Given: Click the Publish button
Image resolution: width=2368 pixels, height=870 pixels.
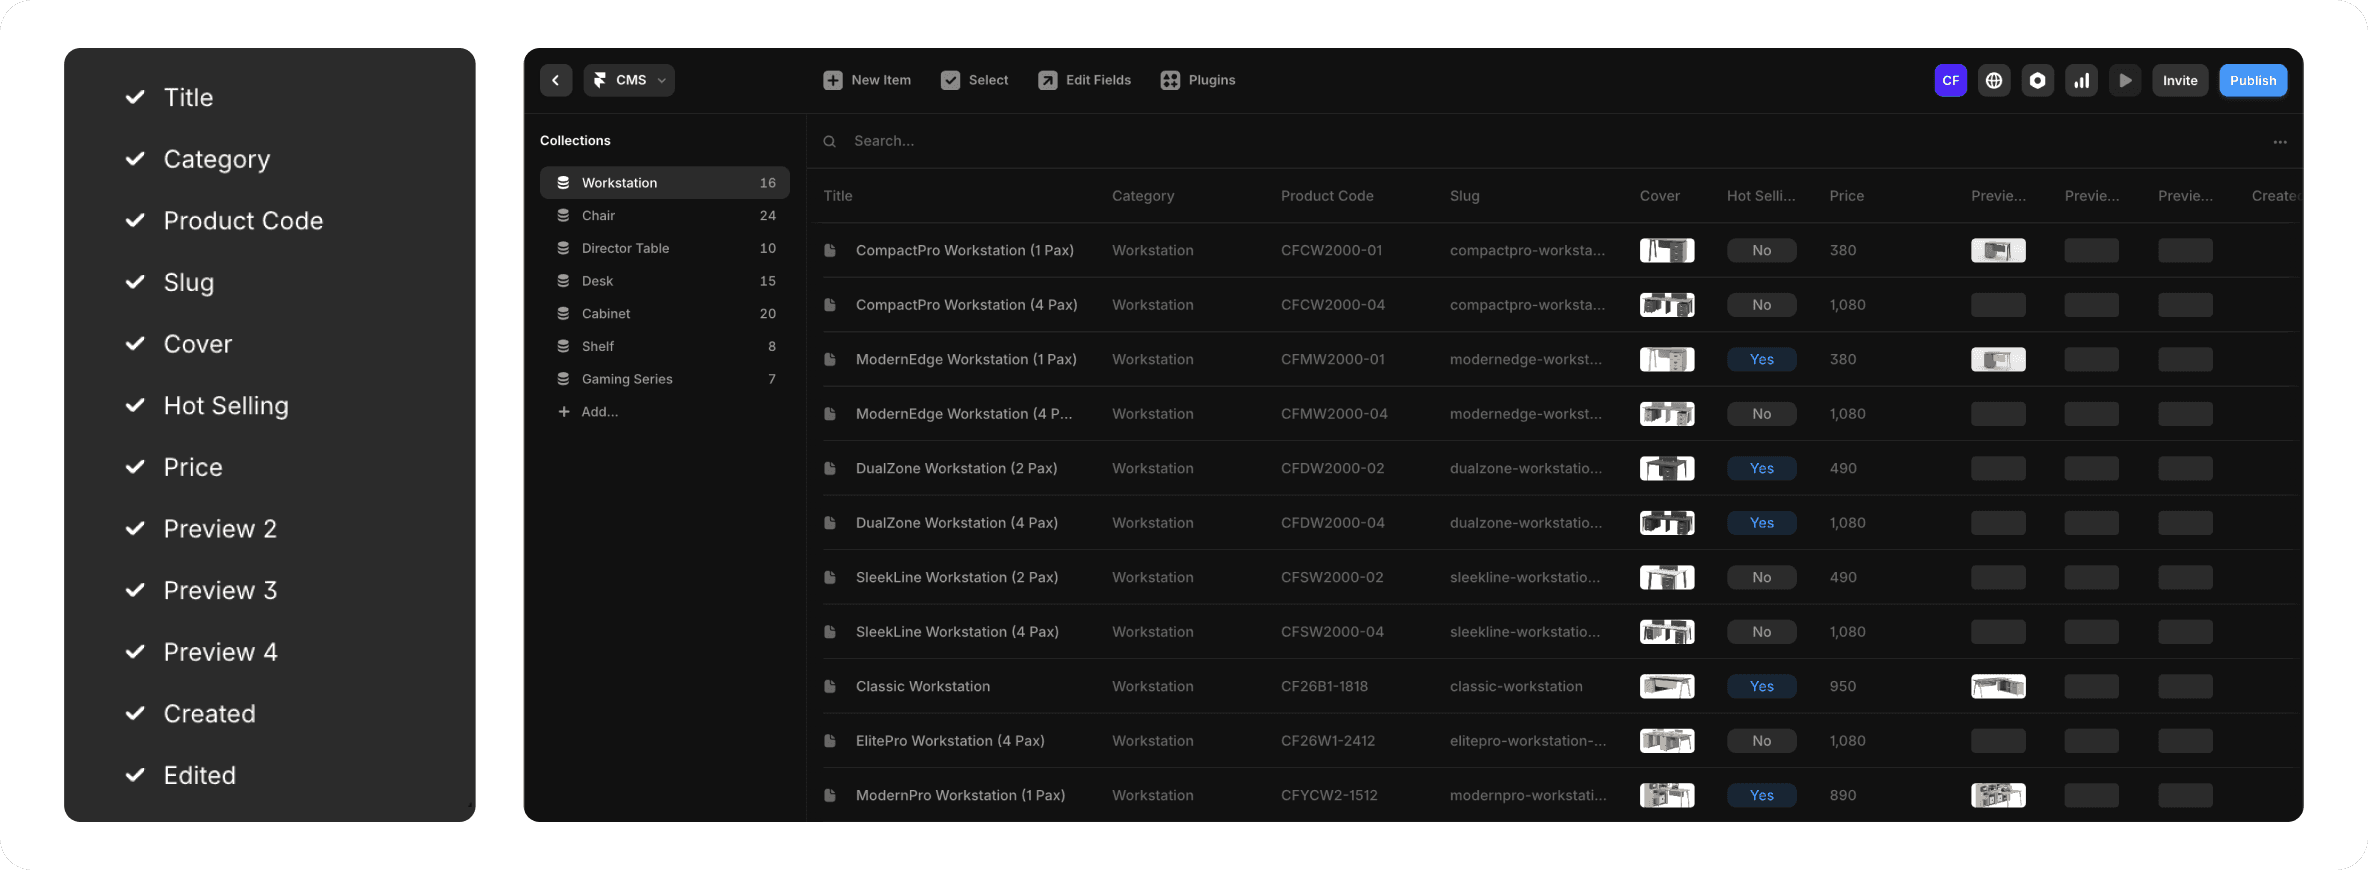Looking at the screenshot, I should [x=2253, y=80].
